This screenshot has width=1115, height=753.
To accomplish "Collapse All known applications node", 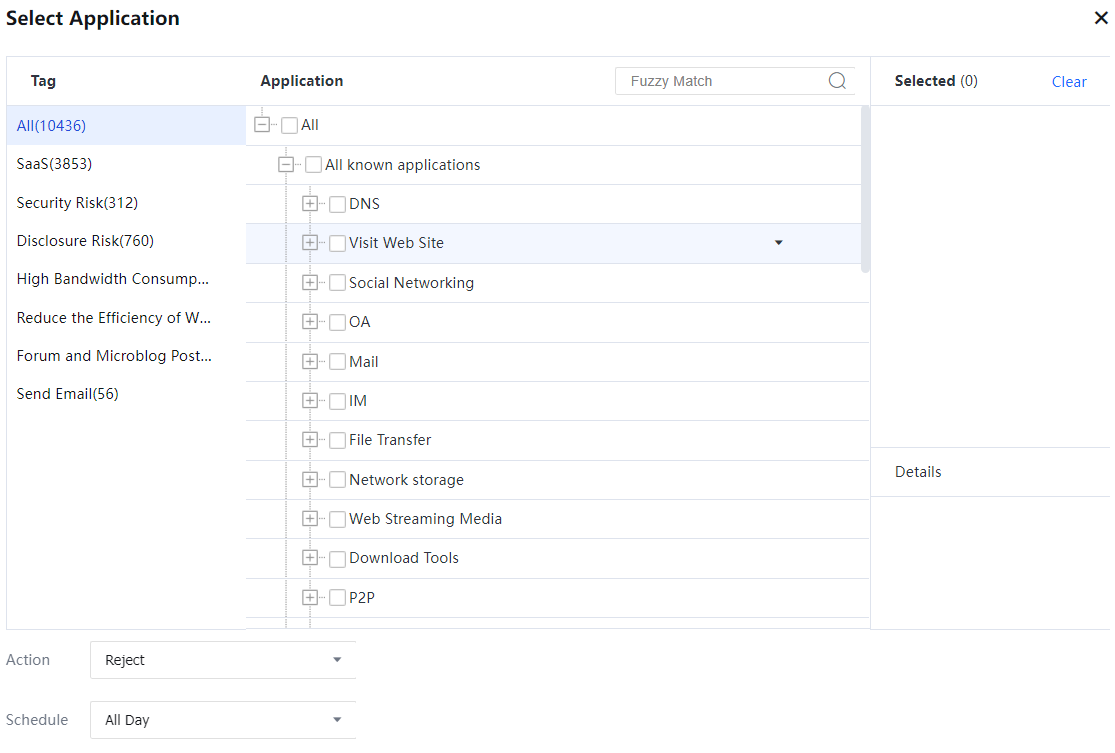I will coord(286,165).
